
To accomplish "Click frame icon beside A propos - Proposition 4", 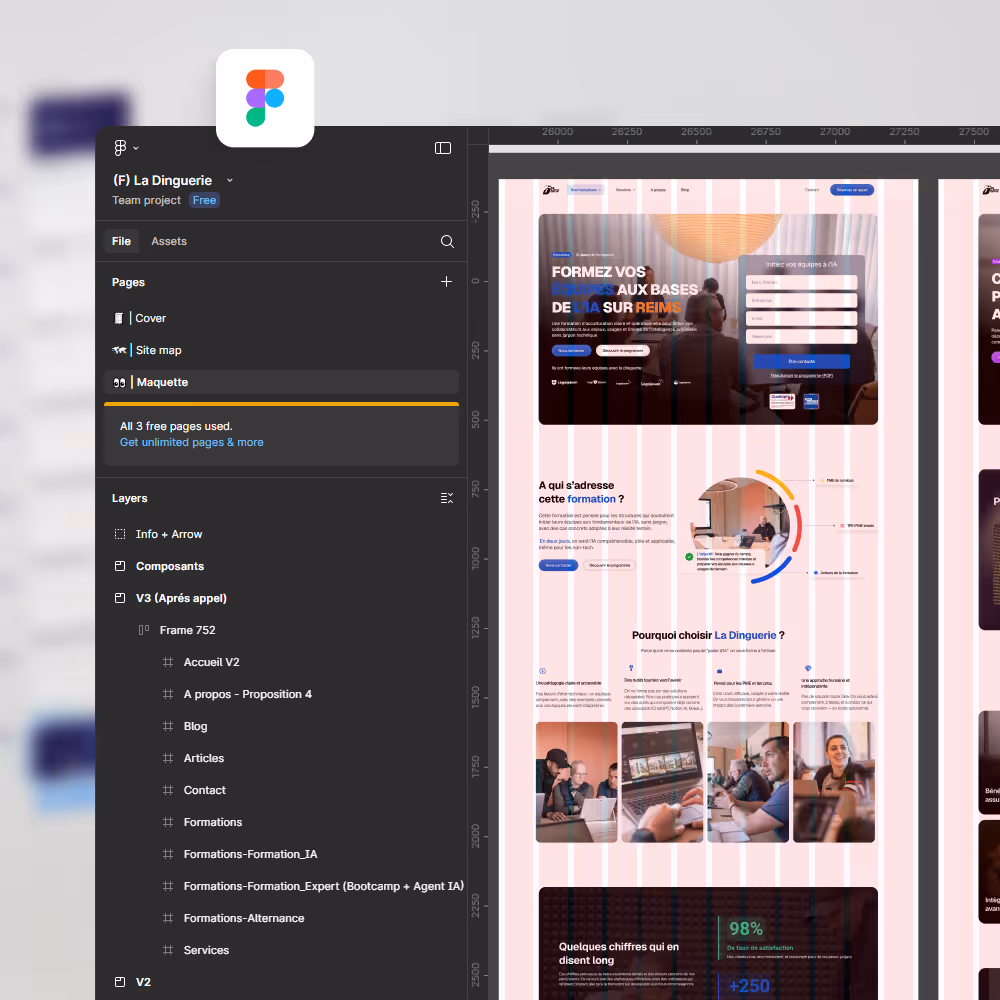I will pos(168,694).
